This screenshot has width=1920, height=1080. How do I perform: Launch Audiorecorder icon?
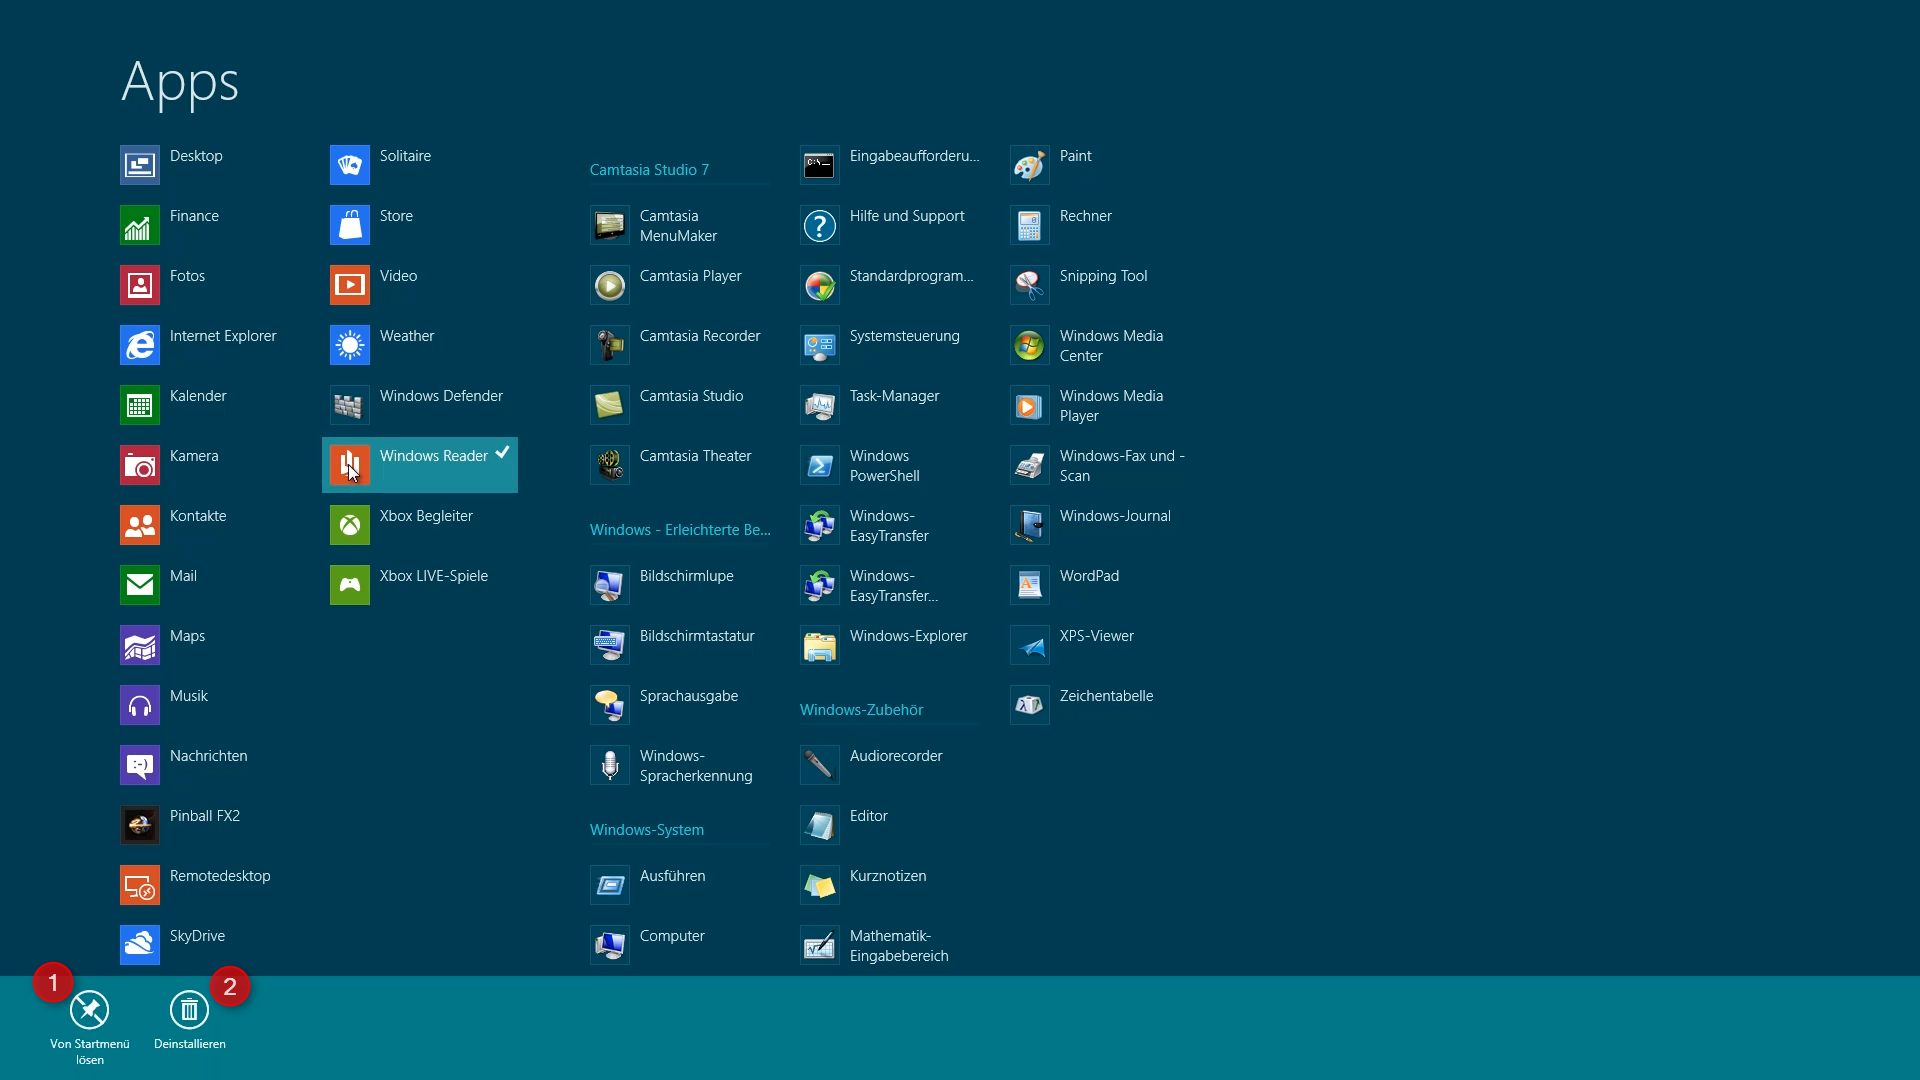(820, 765)
